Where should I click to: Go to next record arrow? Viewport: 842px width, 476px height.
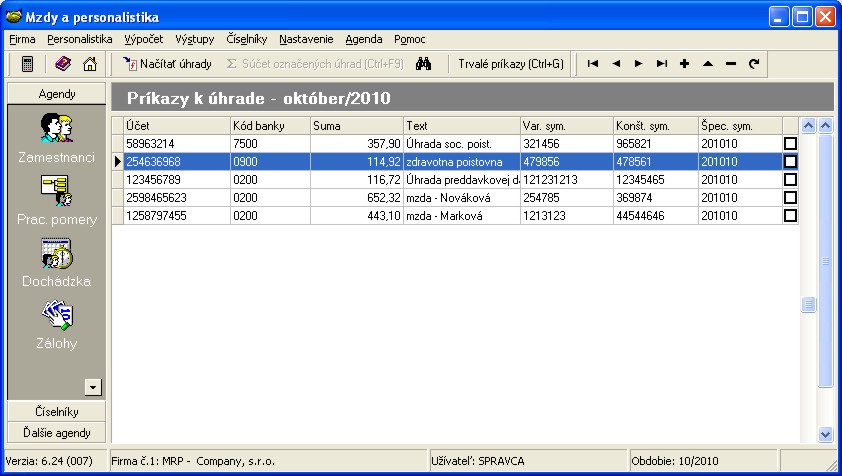point(638,64)
